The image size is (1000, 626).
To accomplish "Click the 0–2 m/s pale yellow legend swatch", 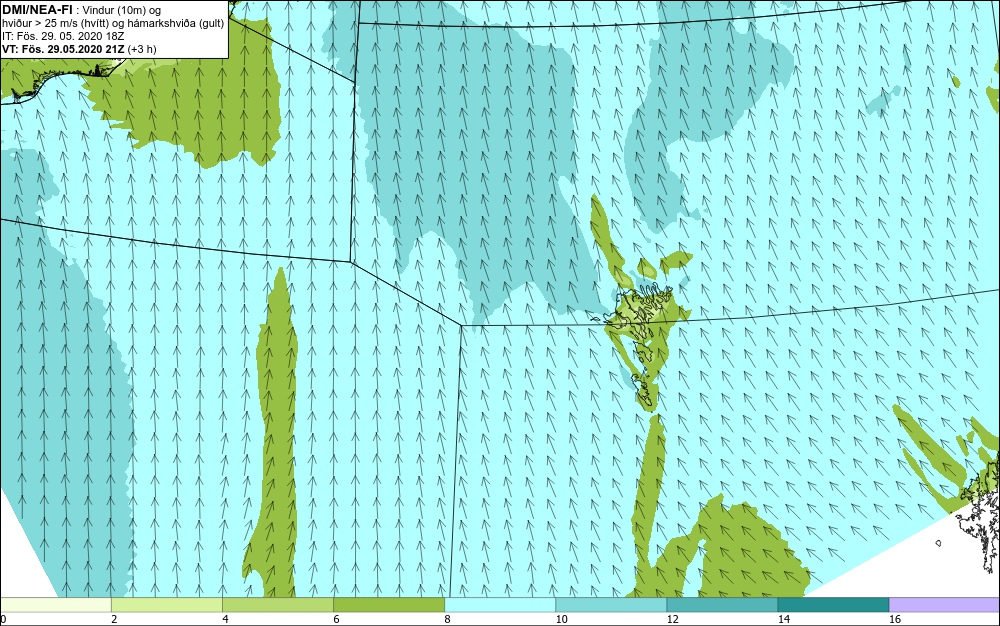I will (56, 605).
